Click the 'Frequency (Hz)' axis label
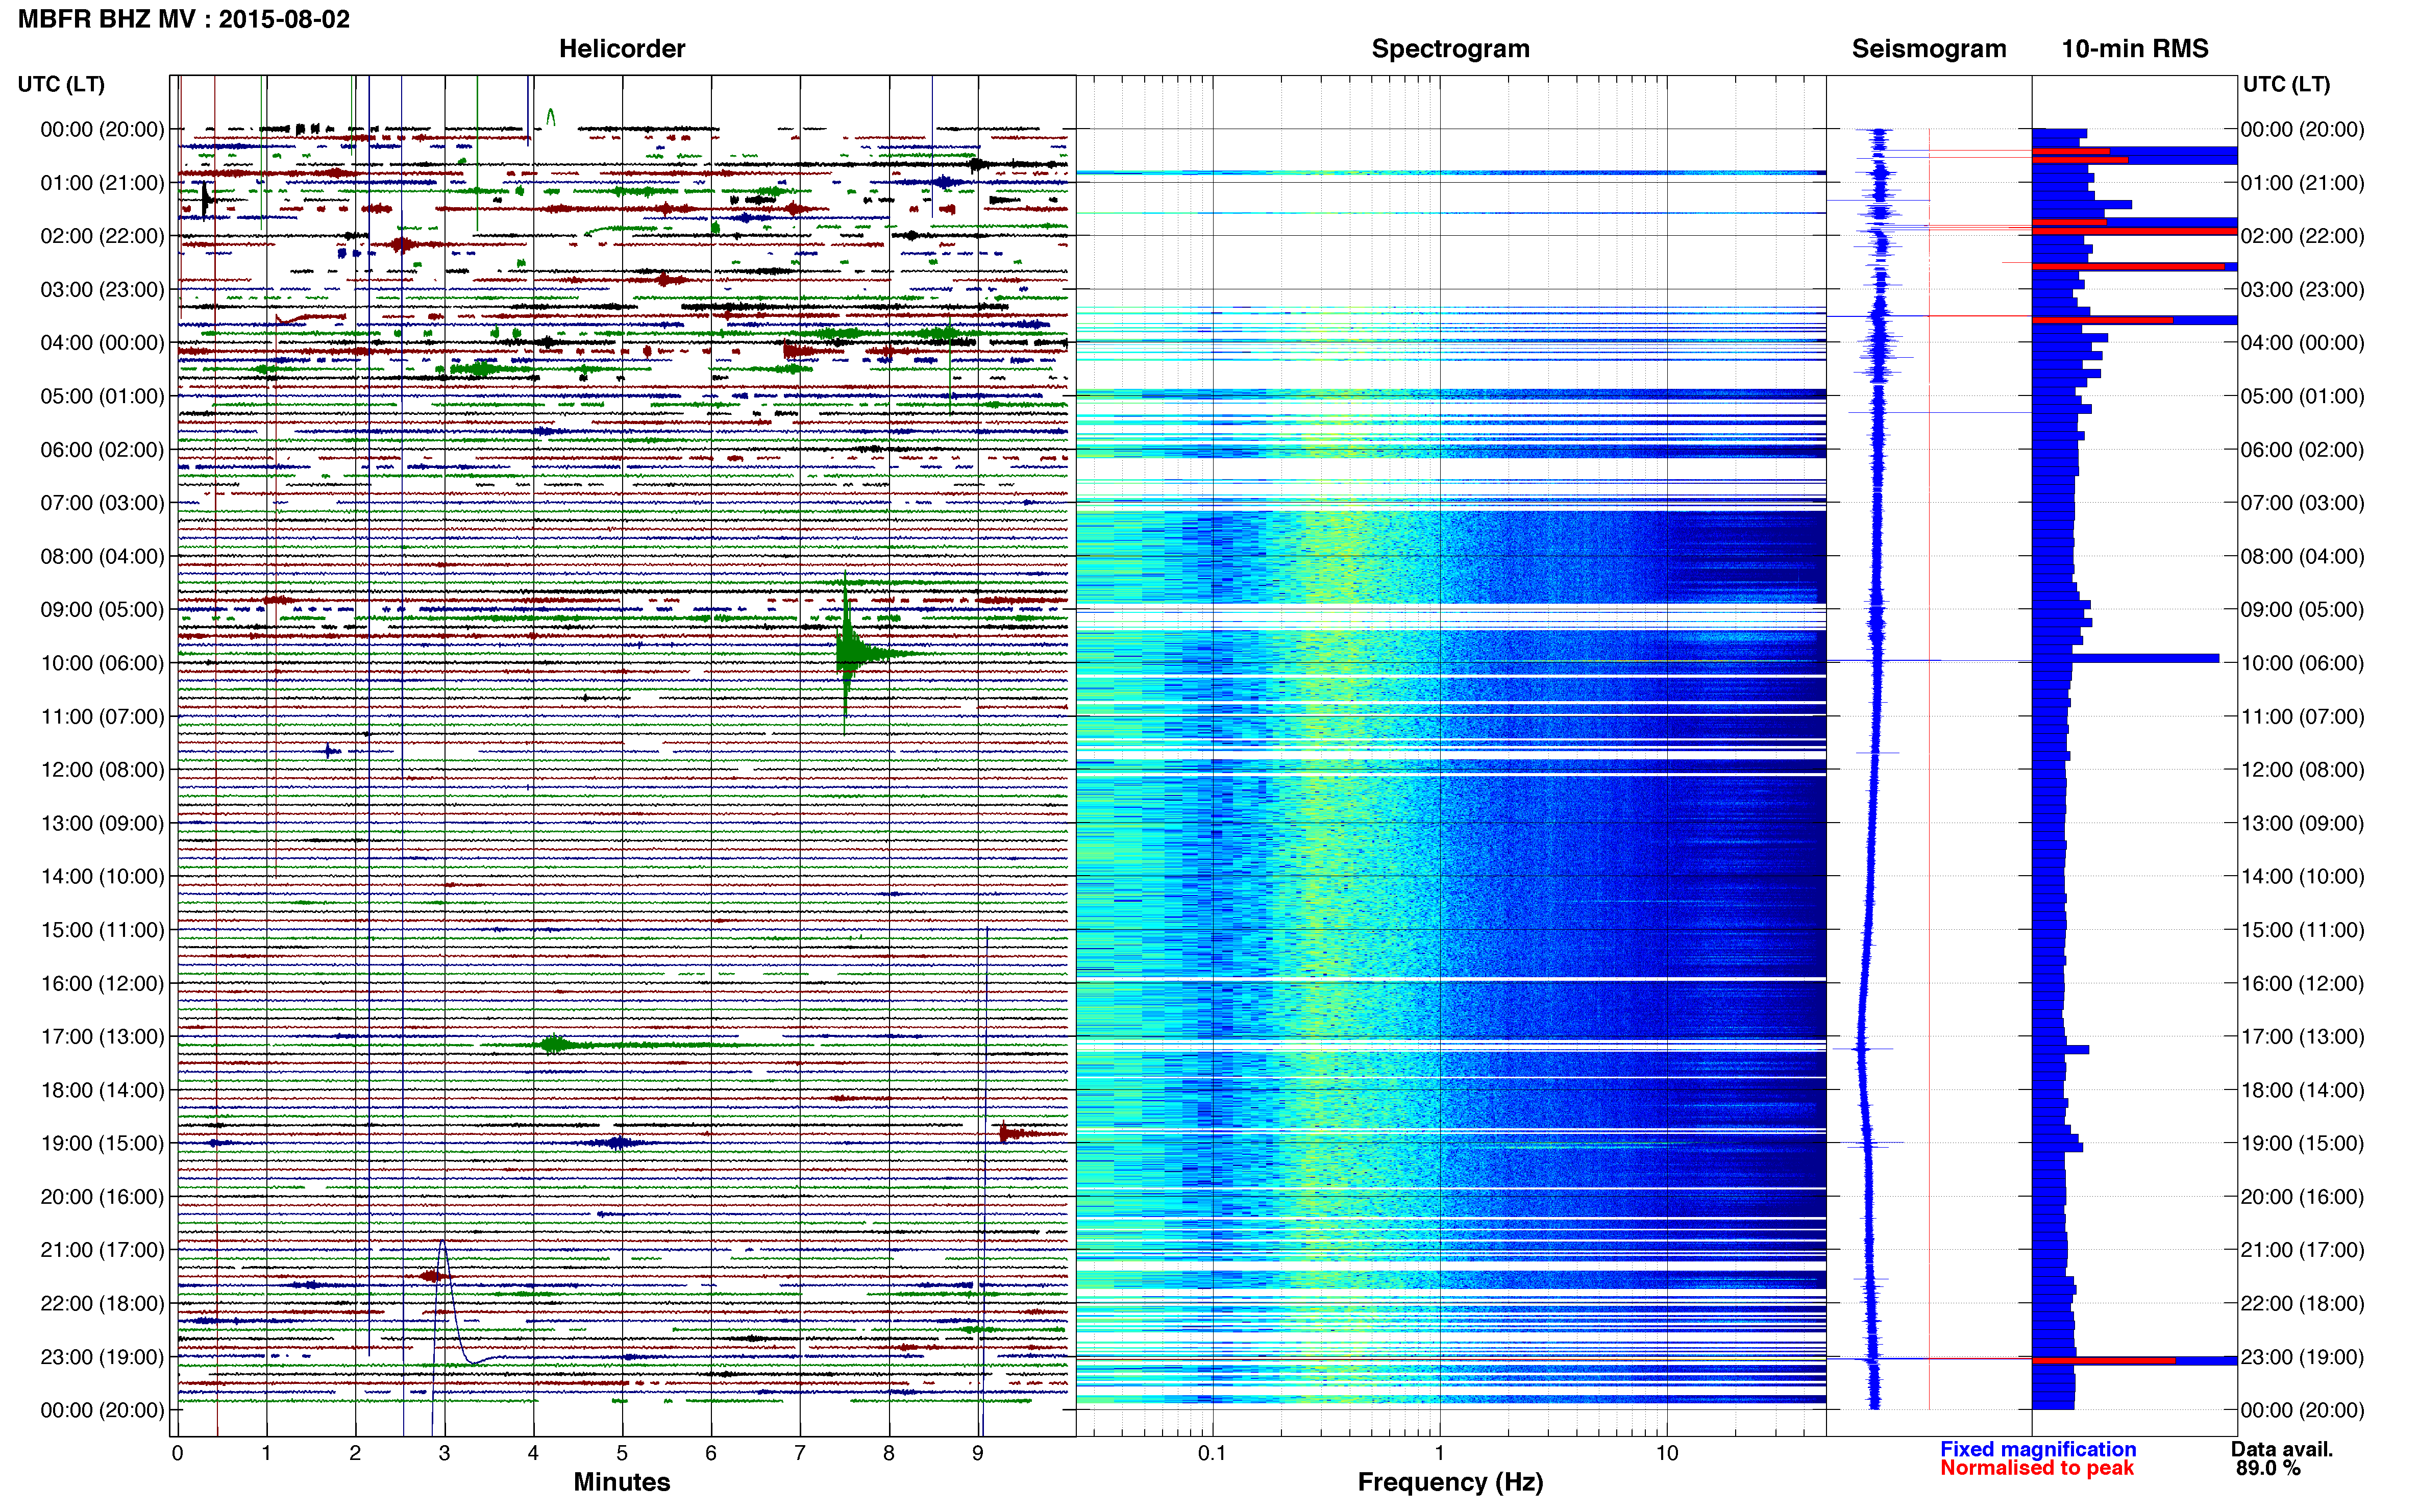Image resolution: width=2419 pixels, height=1512 pixels. coord(1450,1481)
